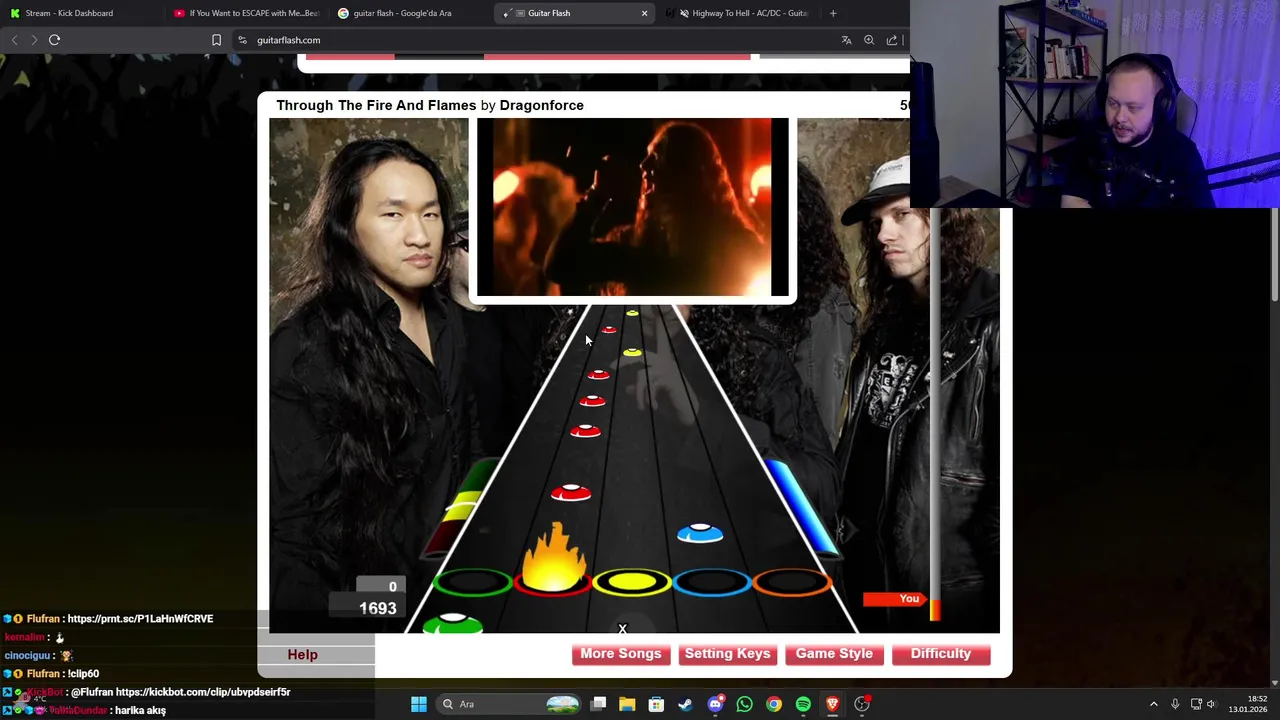Reload the guitarflash.com page
Viewport: 1280px width, 720px height.
(54, 40)
